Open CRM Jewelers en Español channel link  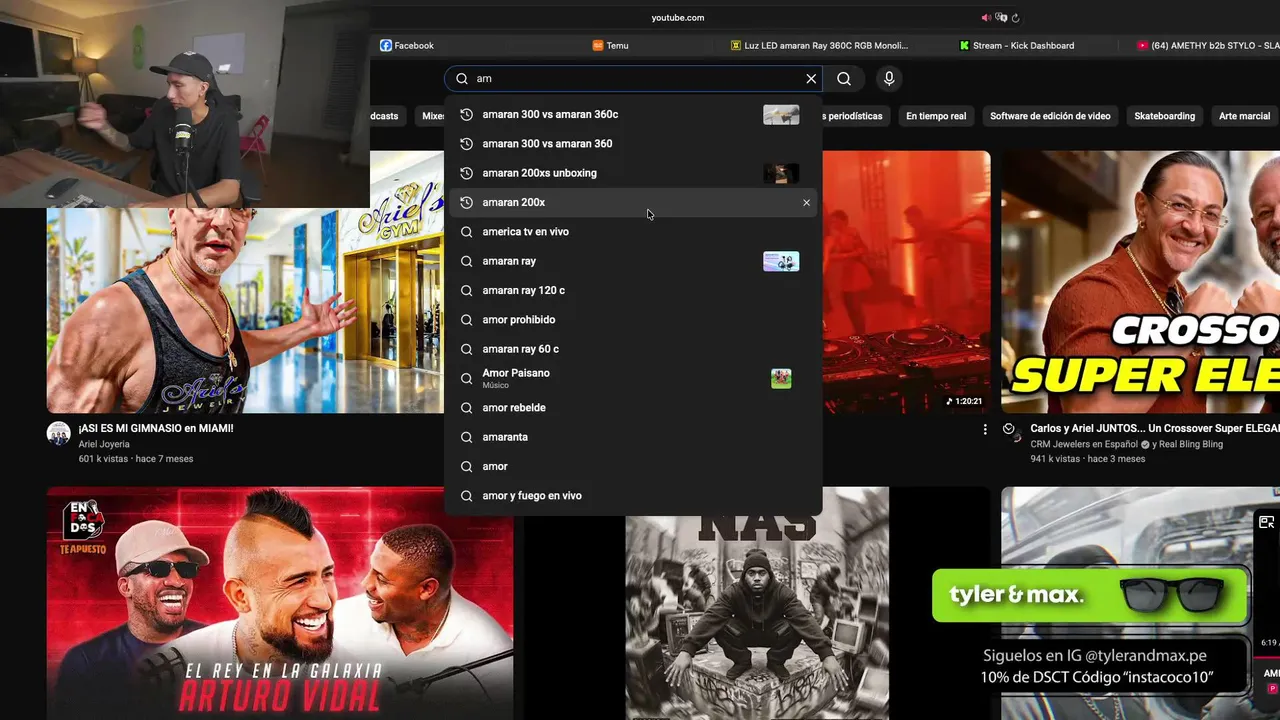[1084, 444]
